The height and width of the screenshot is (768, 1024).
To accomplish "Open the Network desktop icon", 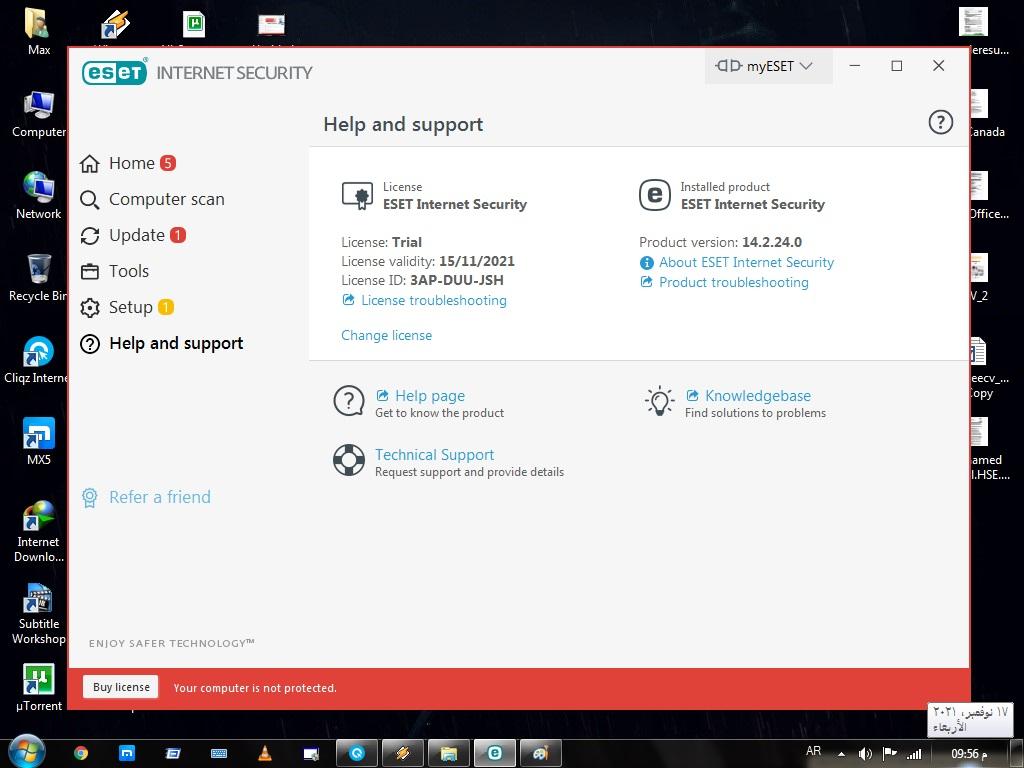I will pos(39,195).
